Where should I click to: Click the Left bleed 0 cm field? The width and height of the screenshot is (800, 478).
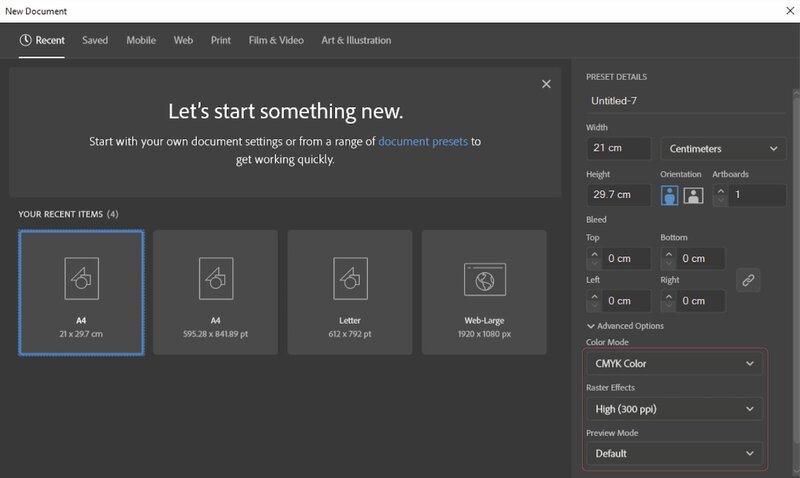coord(627,301)
